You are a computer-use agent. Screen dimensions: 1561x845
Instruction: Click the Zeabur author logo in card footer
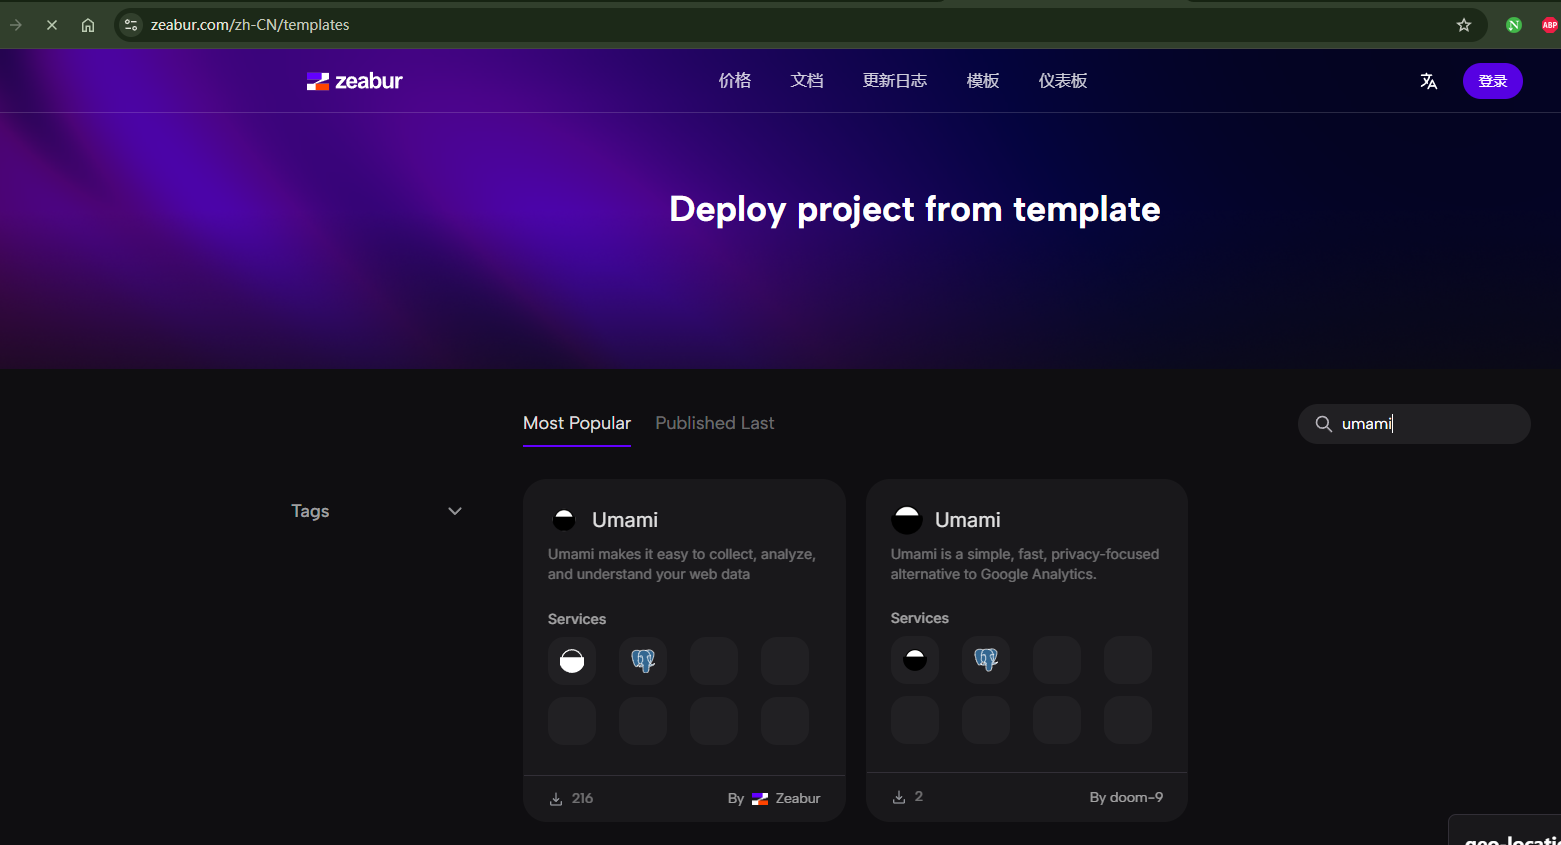pos(760,799)
